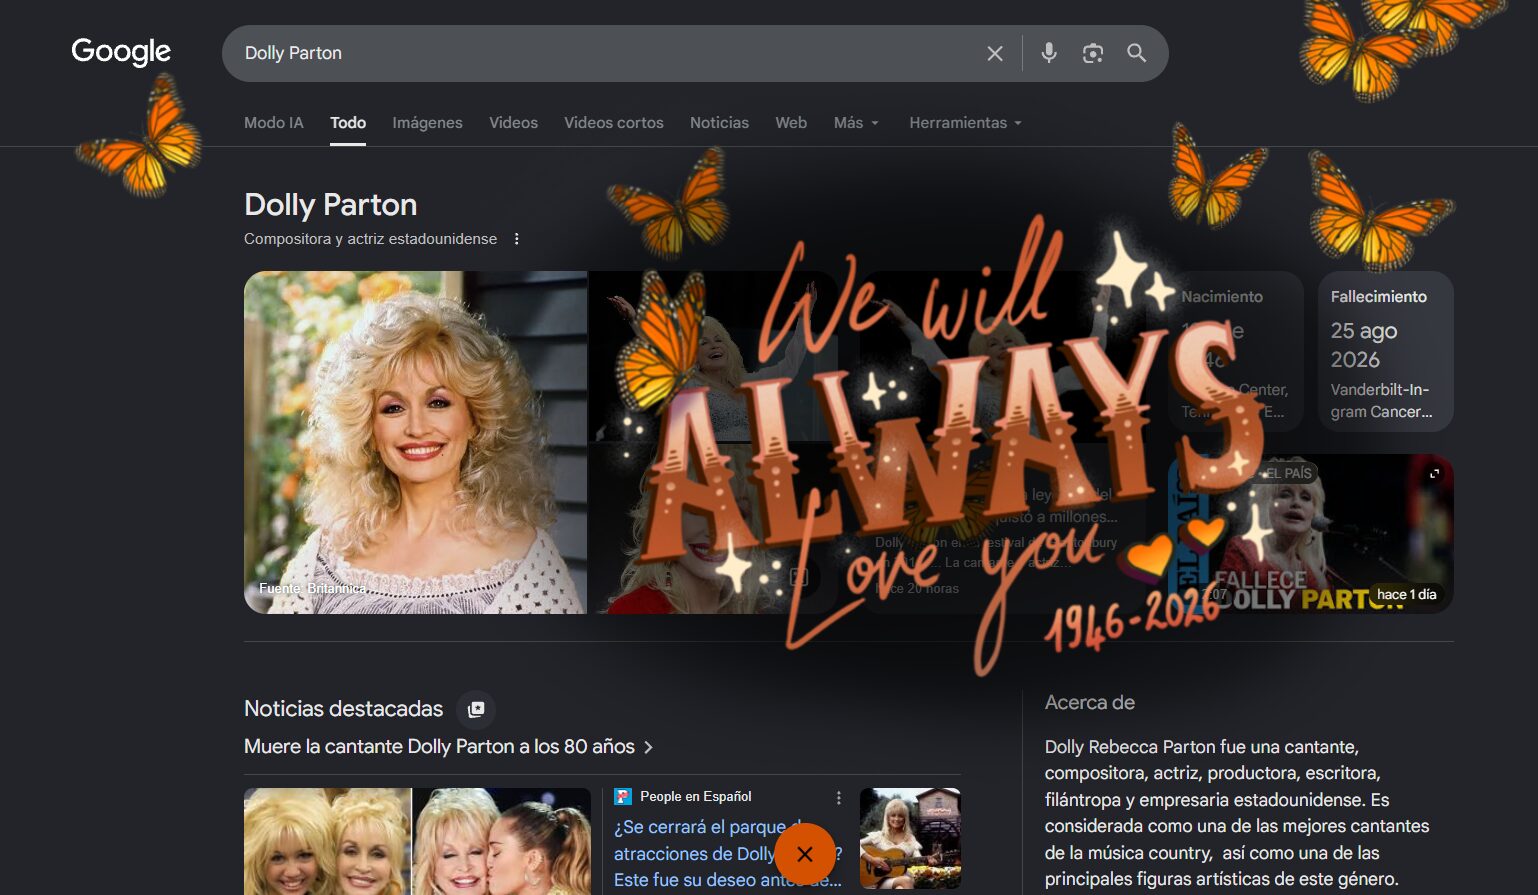Open the large Britannica portrait of Dolly
This screenshot has height=895, width=1538.
click(415, 442)
